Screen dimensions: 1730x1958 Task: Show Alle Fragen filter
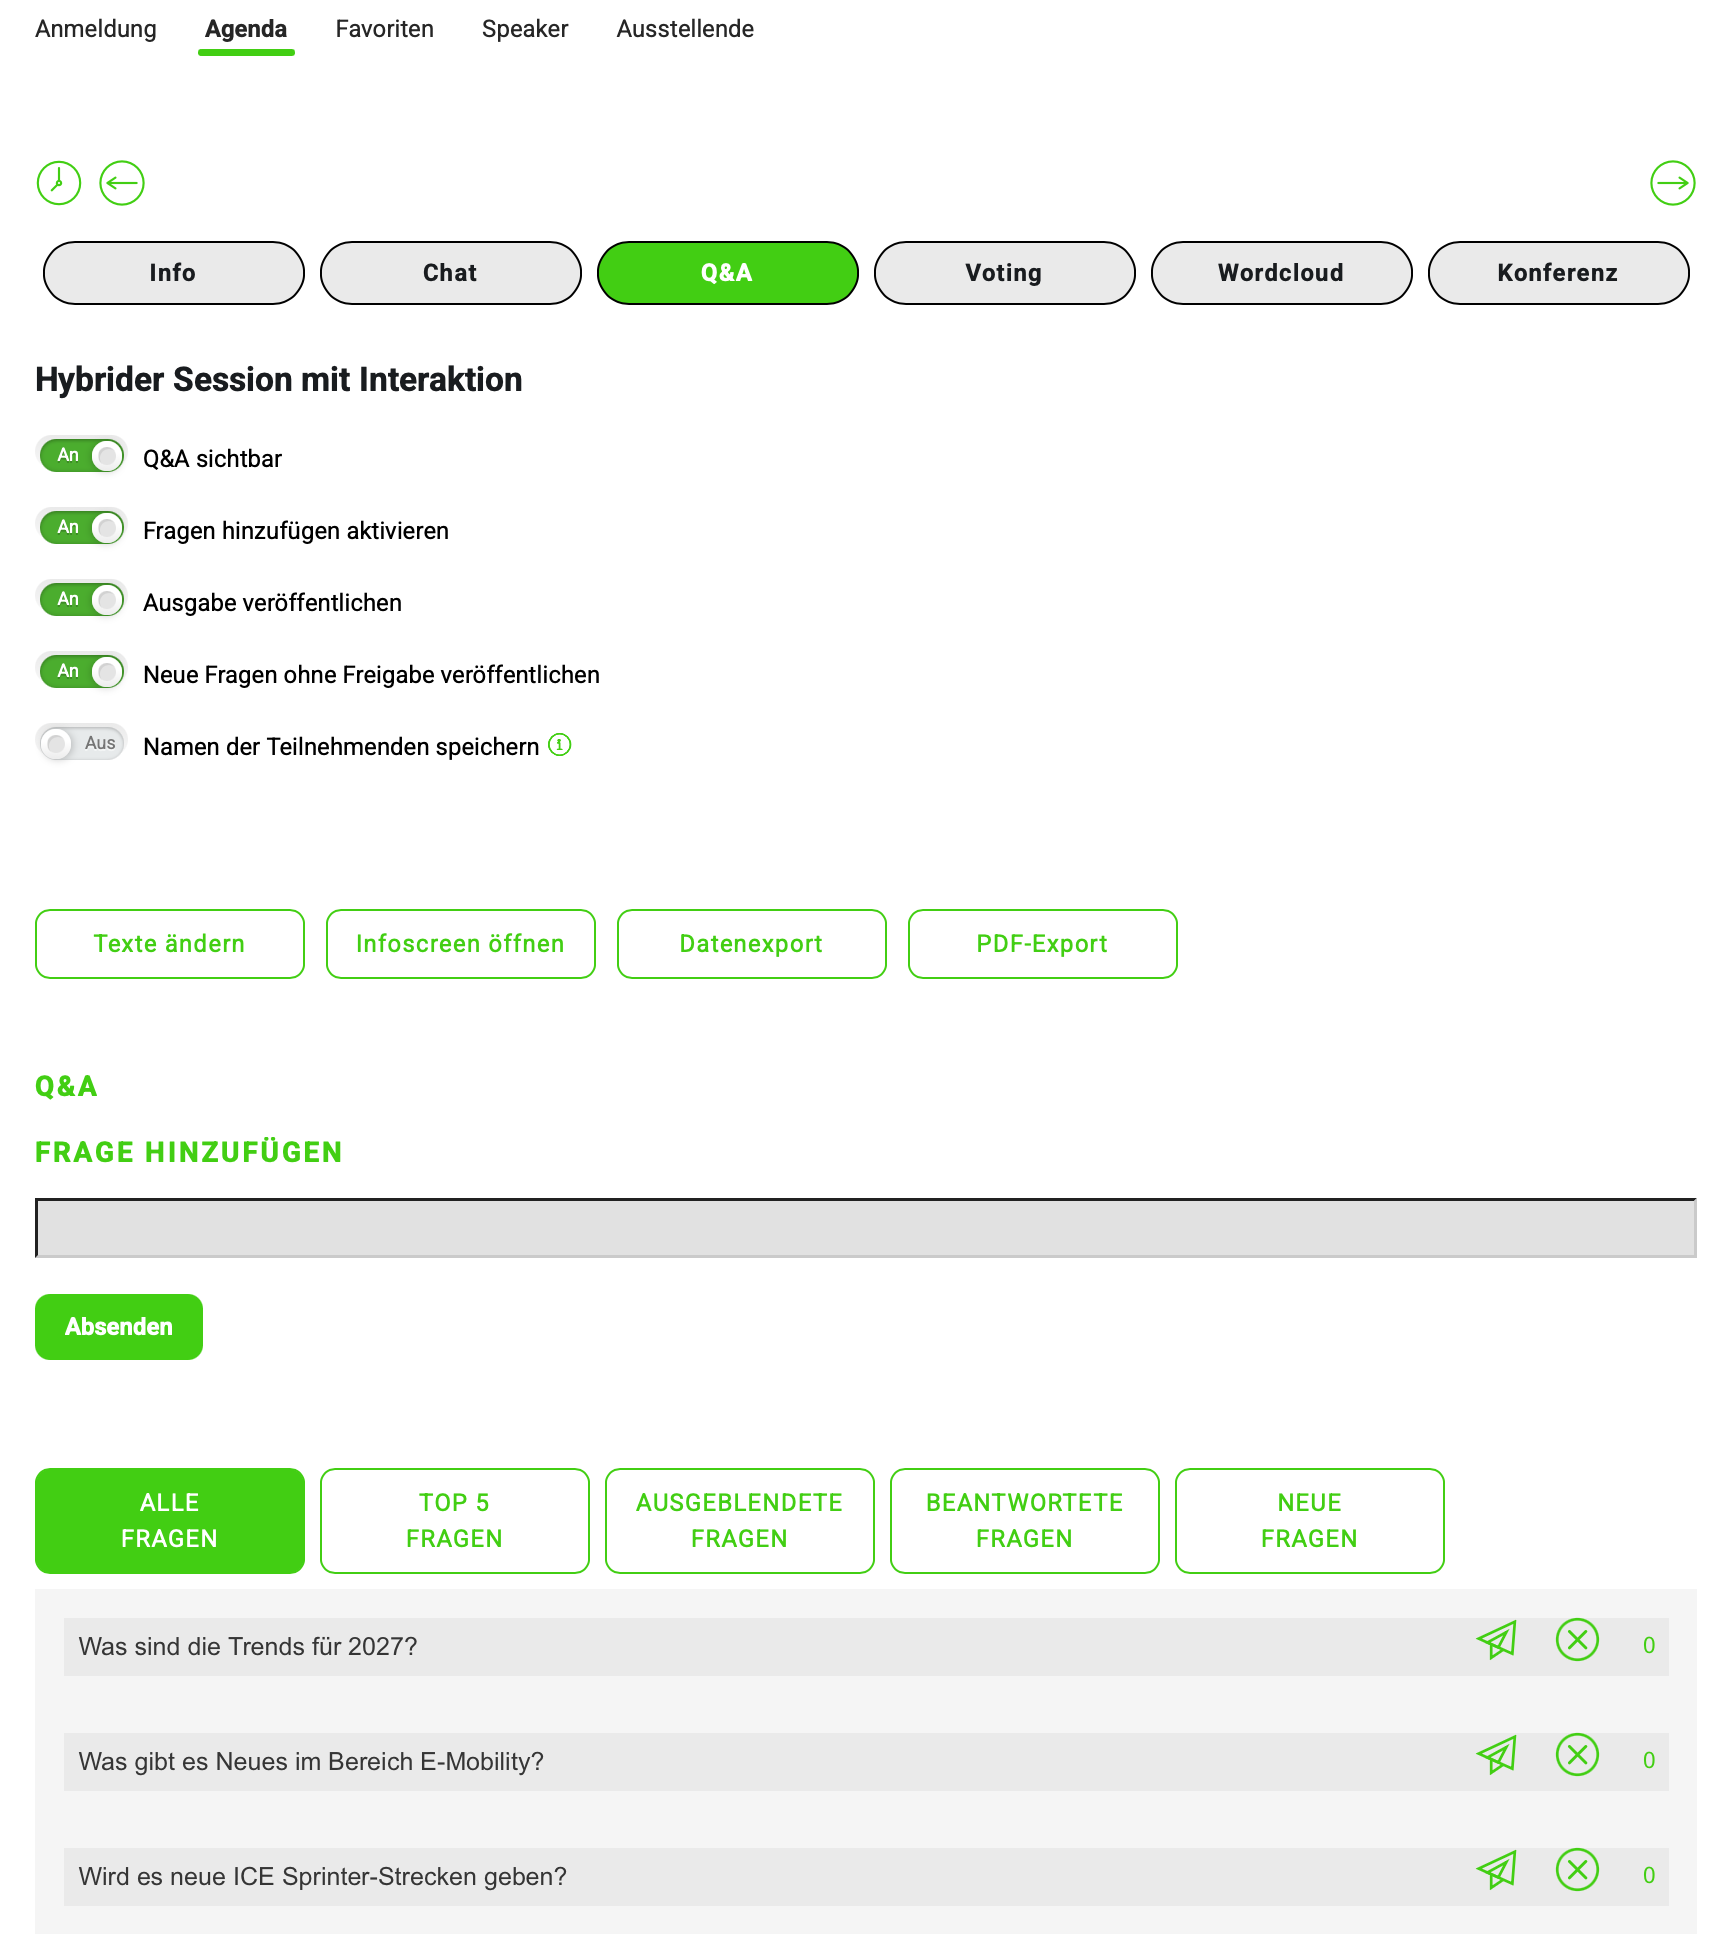click(170, 1521)
